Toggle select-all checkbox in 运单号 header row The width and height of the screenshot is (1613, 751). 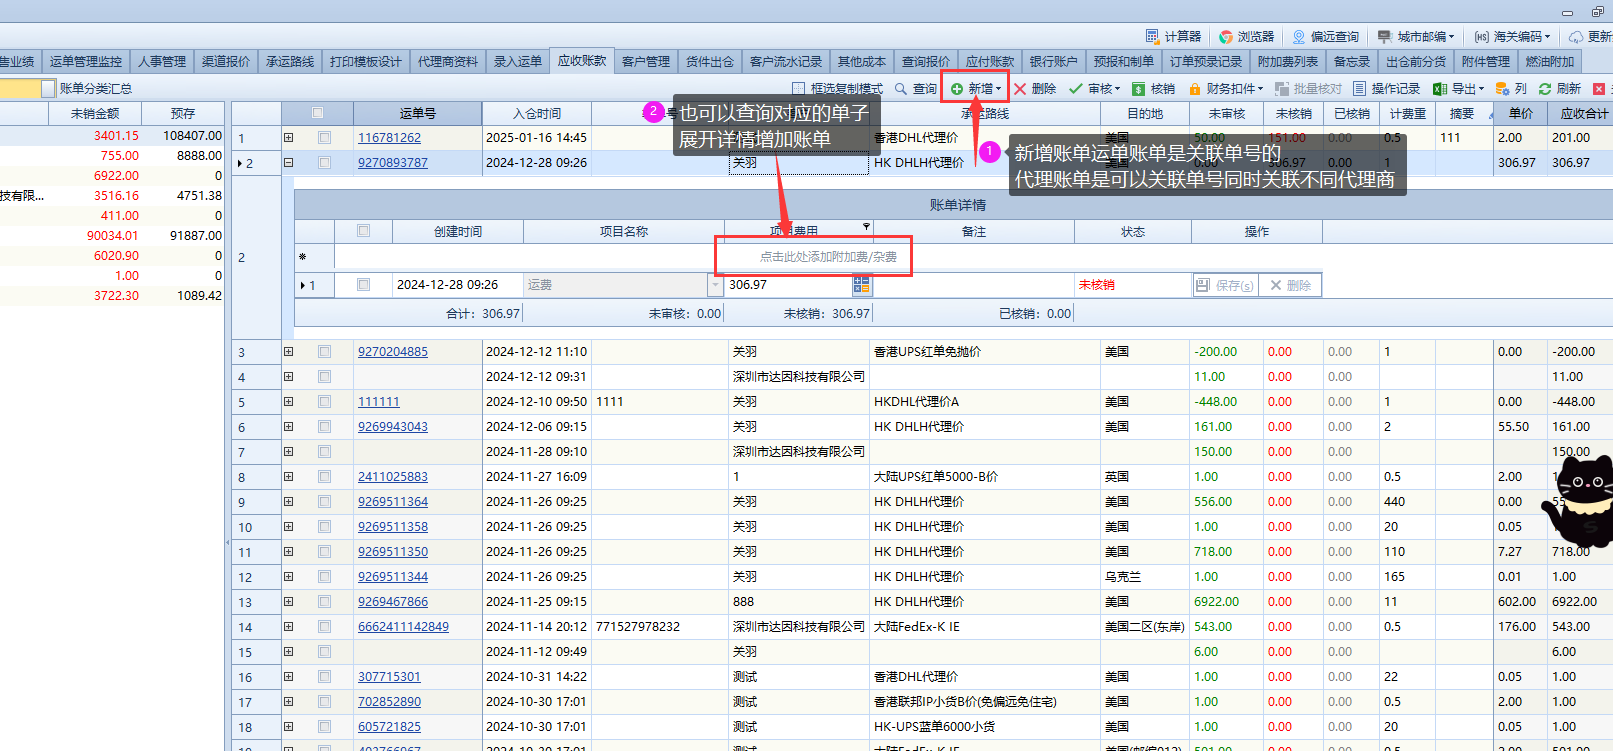(x=318, y=114)
